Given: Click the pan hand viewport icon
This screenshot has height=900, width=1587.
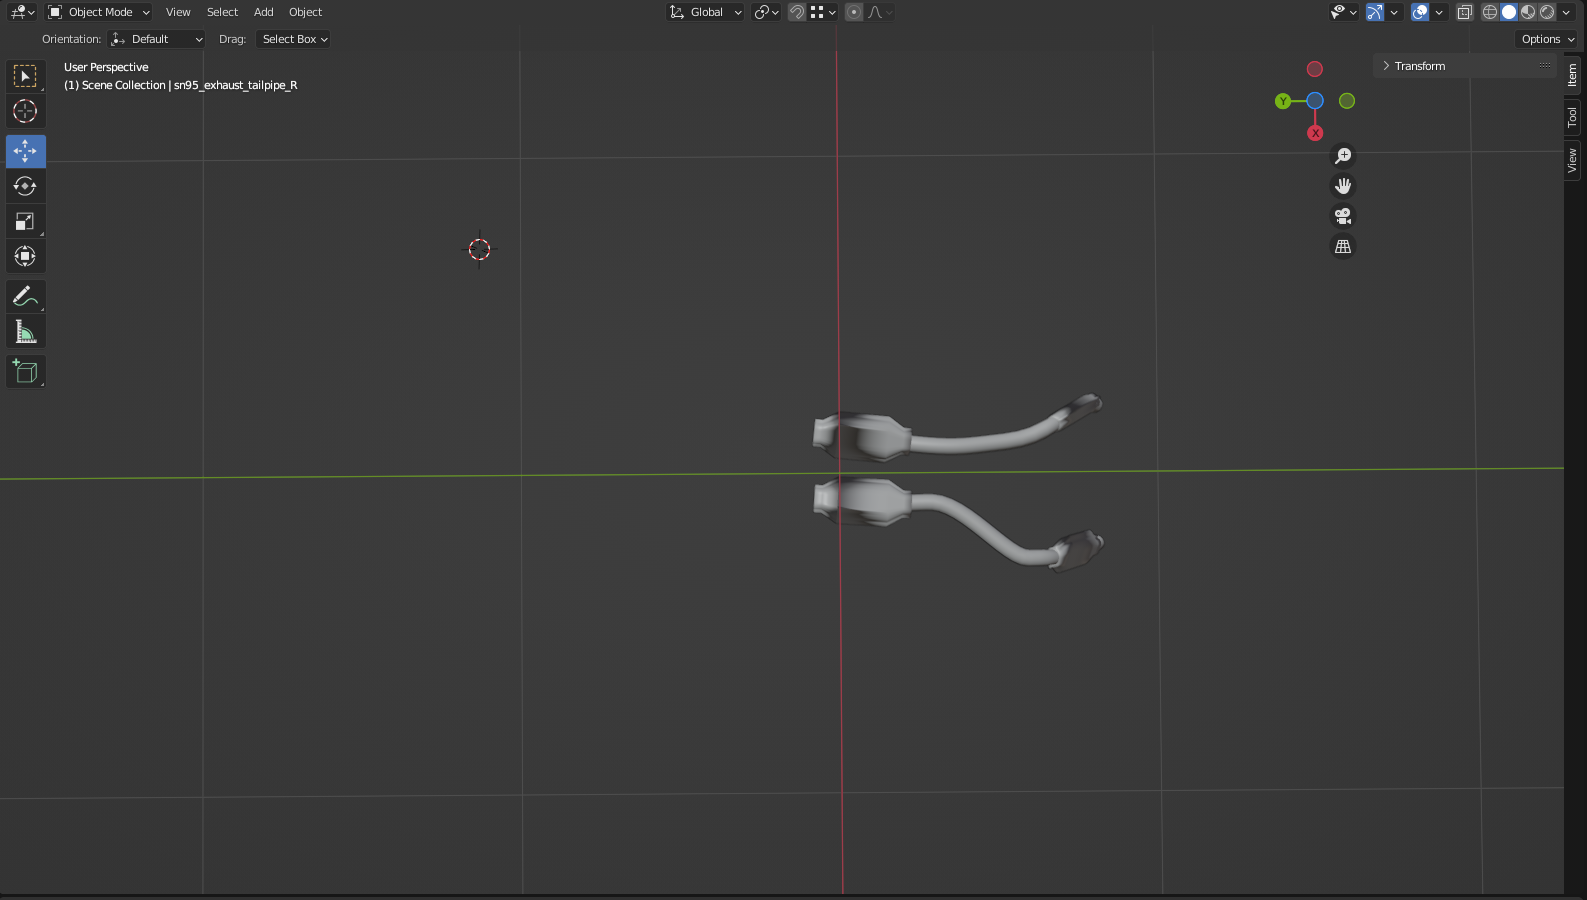Looking at the screenshot, I should [x=1343, y=186].
